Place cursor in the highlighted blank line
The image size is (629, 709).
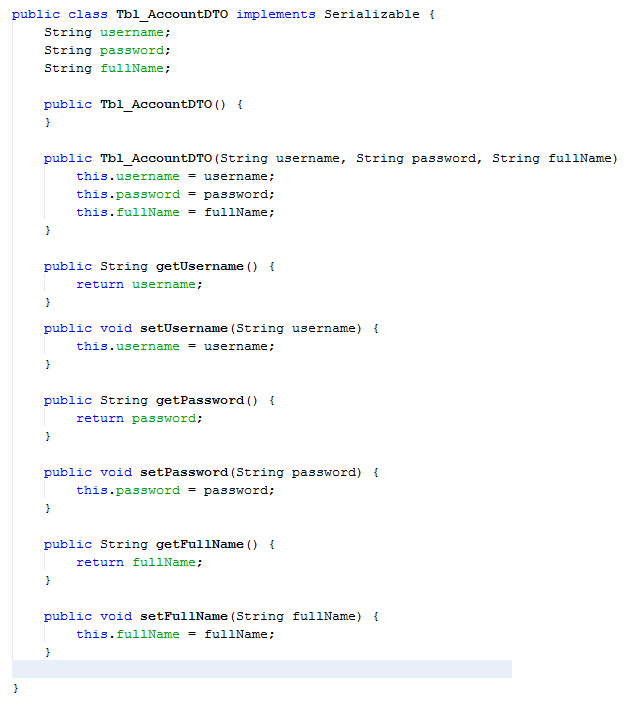[262, 669]
